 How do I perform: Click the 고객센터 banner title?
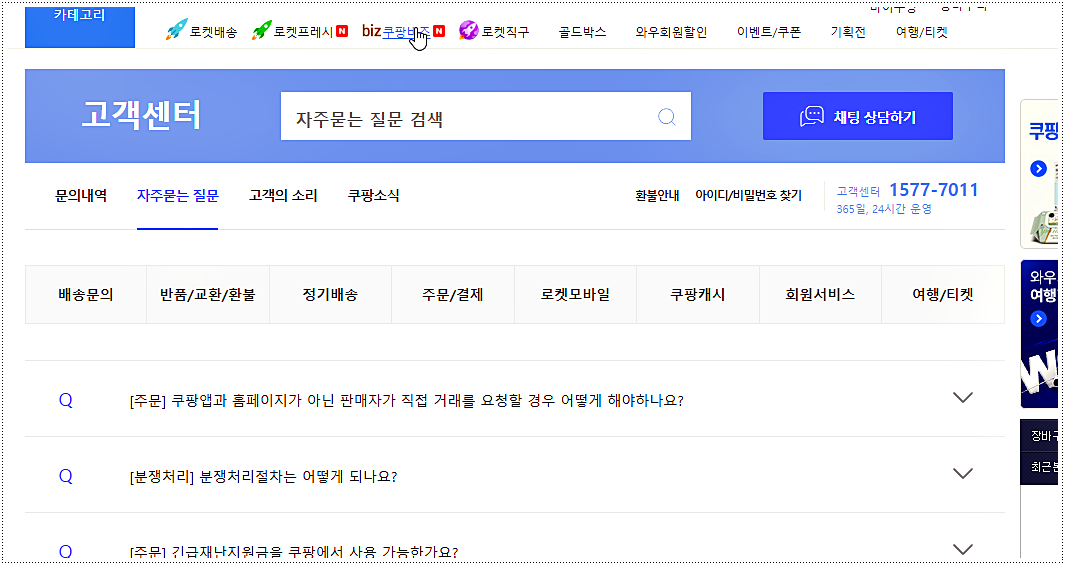click(141, 115)
